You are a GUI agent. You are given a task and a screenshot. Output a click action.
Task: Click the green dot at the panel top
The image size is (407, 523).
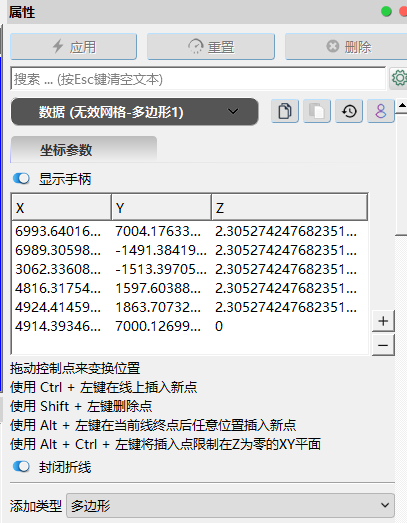click(x=386, y=12)
